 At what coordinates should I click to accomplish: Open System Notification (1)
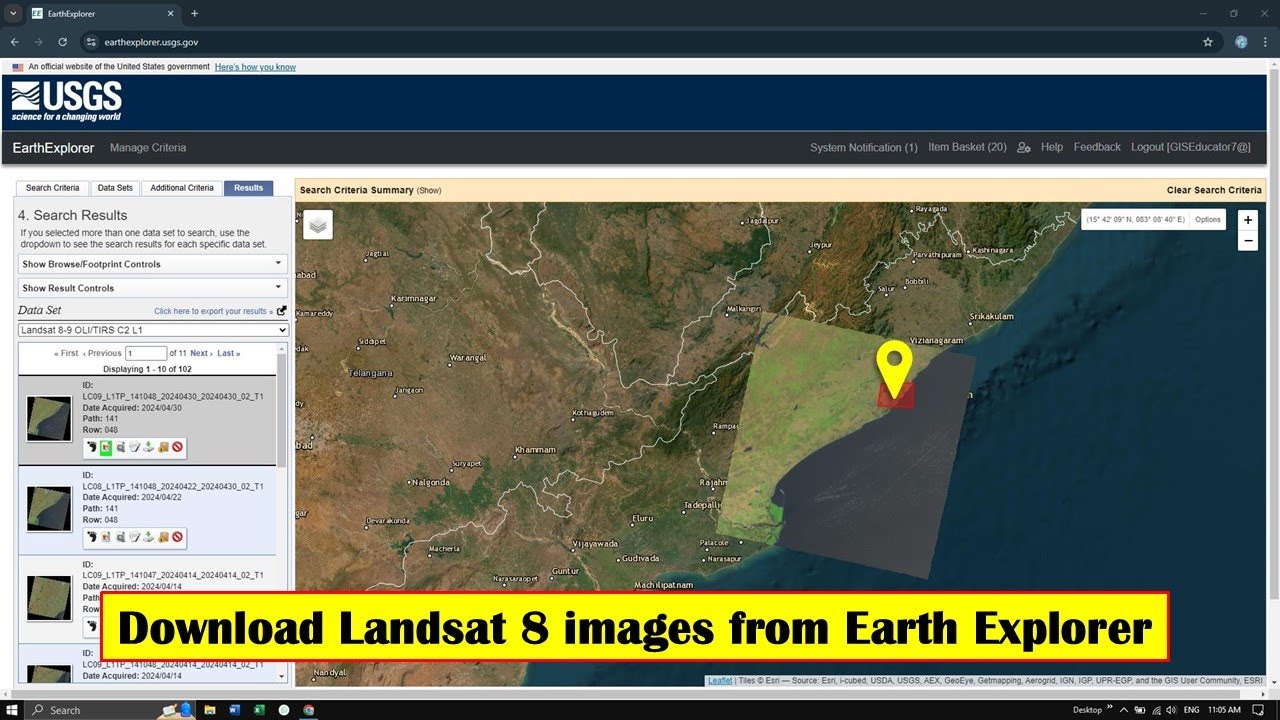tap(863, 147)
